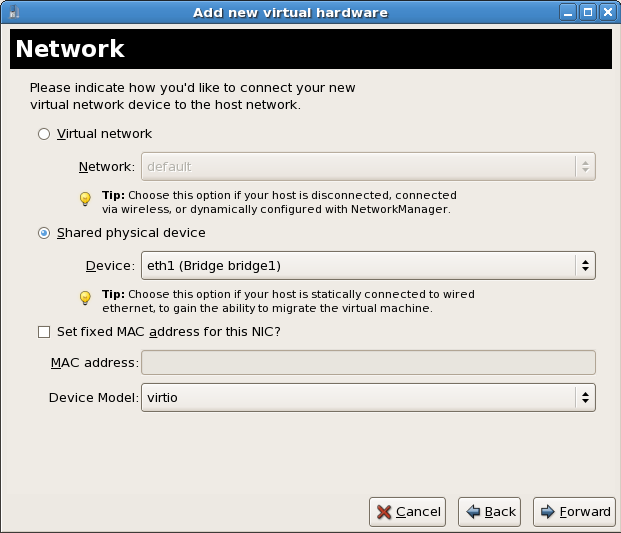Click the window menu icon in title bar
The image size is (621, 533).
(x=11, y=12)
